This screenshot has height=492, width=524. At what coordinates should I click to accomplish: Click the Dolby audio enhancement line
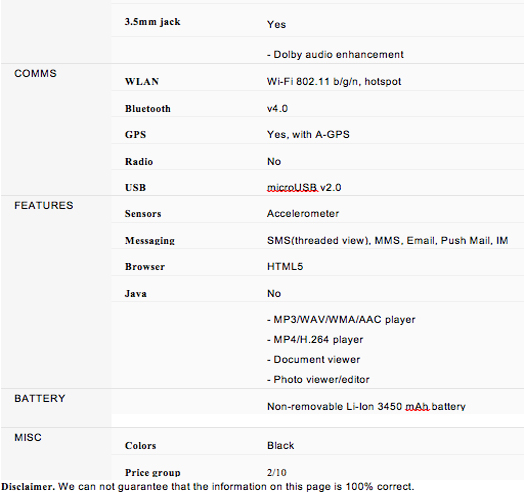pos(335,54)
